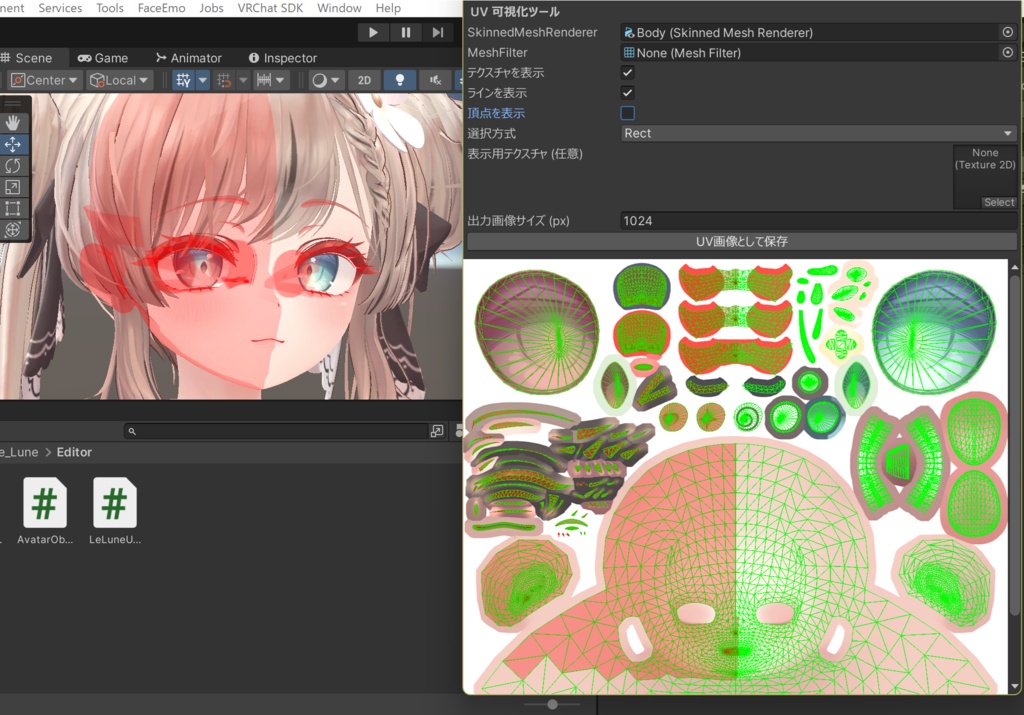This screenshot has height=715, width=1024.
Task: Open grid visibility options arrow
Action: point(203,80)
